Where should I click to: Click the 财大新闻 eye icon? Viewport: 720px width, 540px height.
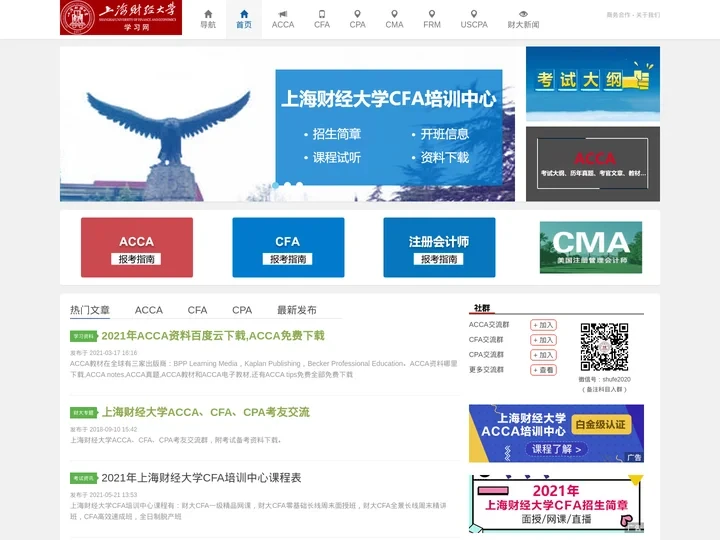click(523, 14)
